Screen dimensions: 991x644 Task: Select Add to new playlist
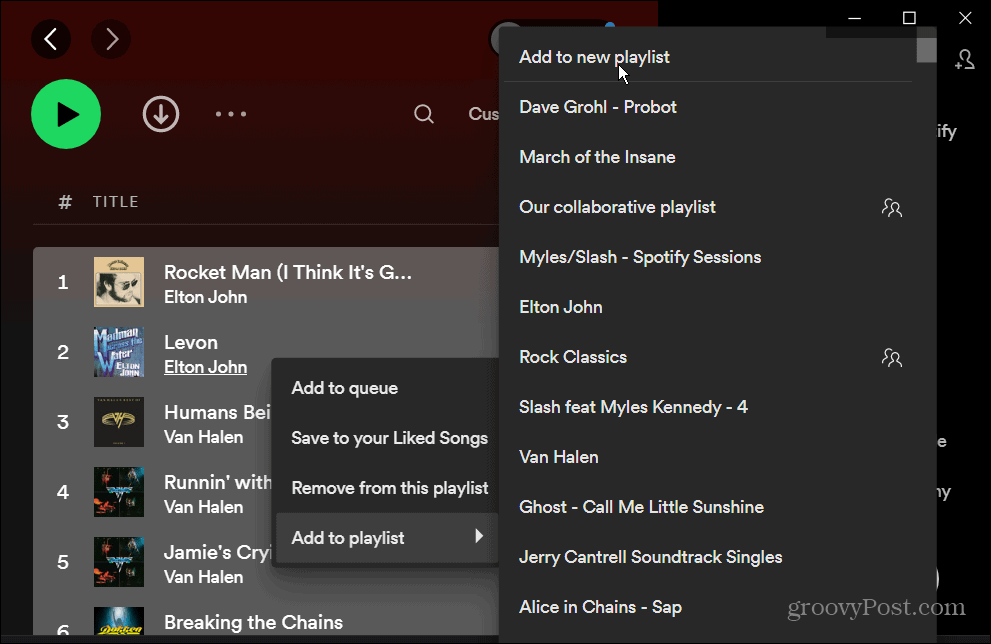click(x=594, y=57)
